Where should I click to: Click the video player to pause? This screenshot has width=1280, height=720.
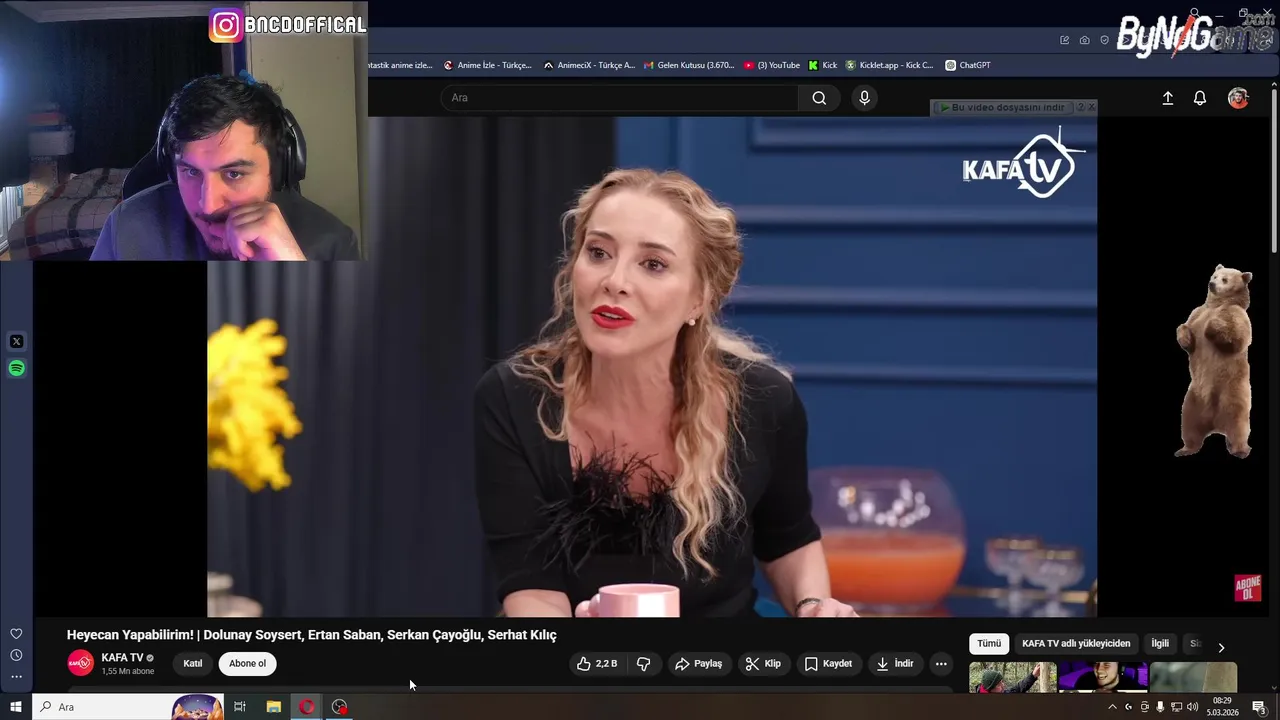[652, 366]
